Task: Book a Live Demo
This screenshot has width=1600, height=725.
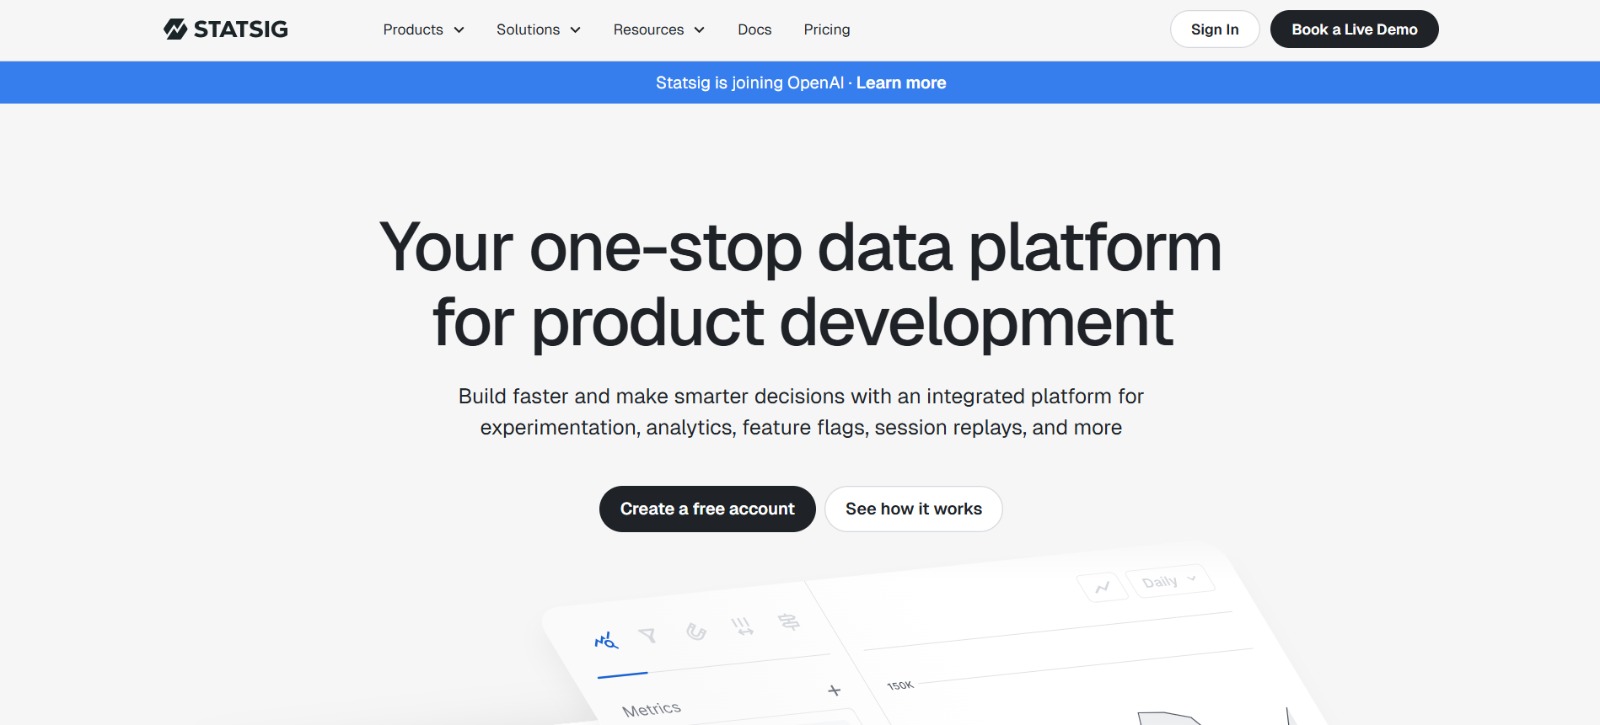Action: click(x=1354, y=29)
